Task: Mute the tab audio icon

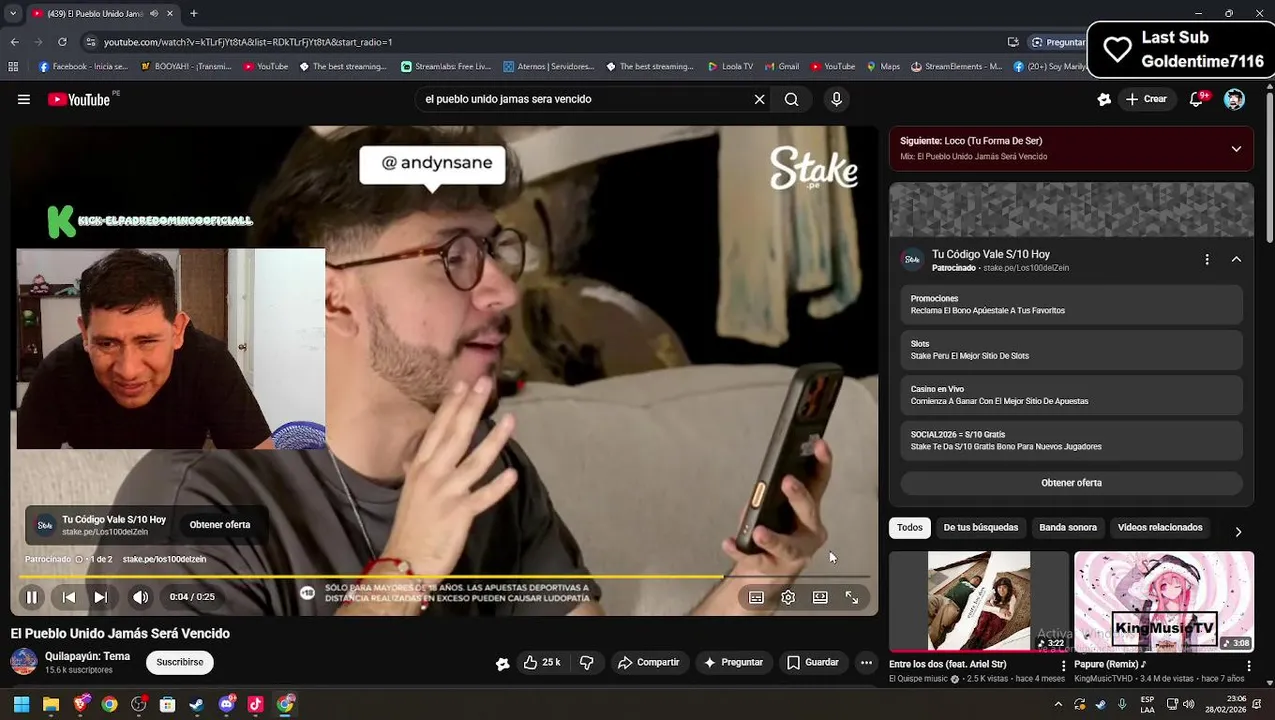Action: (154, 13)
